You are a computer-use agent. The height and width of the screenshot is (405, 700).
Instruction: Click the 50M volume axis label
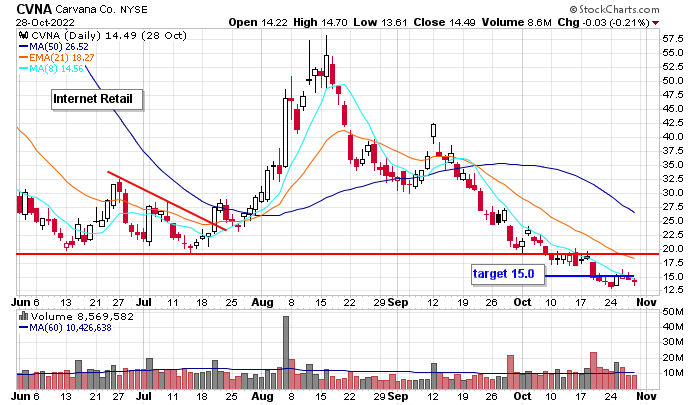(674, 312)
